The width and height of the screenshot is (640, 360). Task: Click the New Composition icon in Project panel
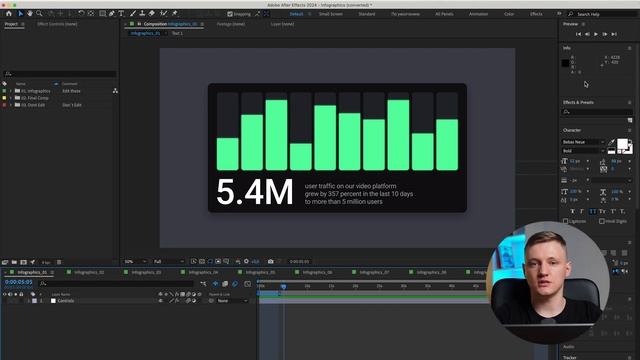(x=23, y=262)
